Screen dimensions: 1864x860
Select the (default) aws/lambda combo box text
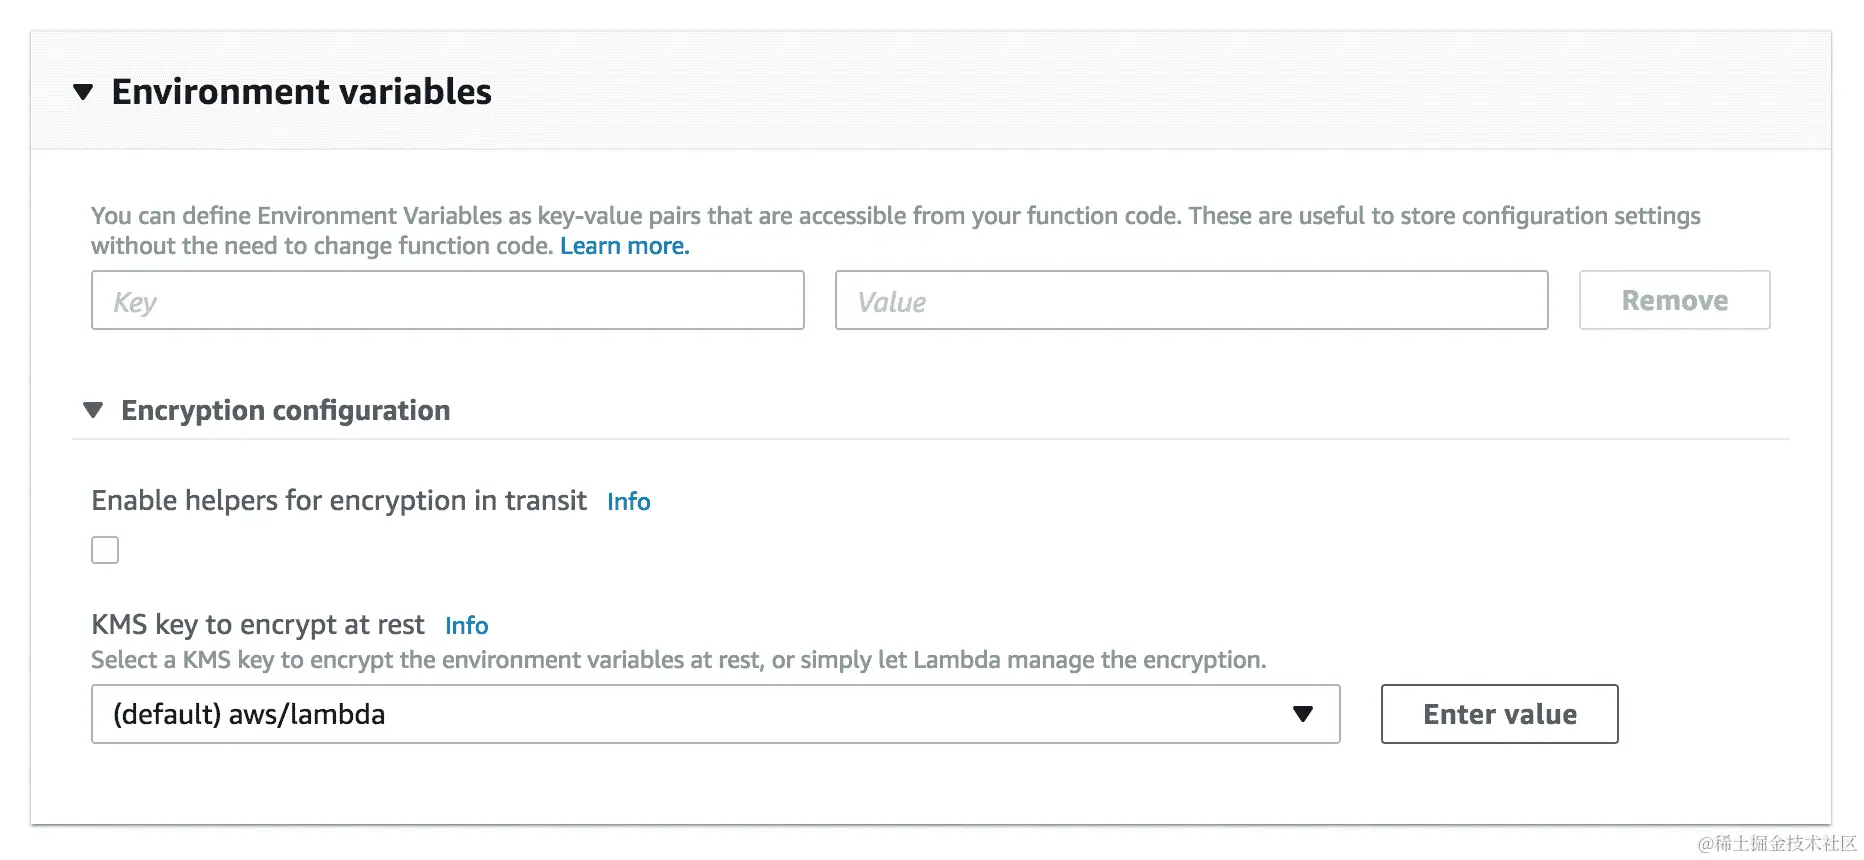[x=249, y=714]
